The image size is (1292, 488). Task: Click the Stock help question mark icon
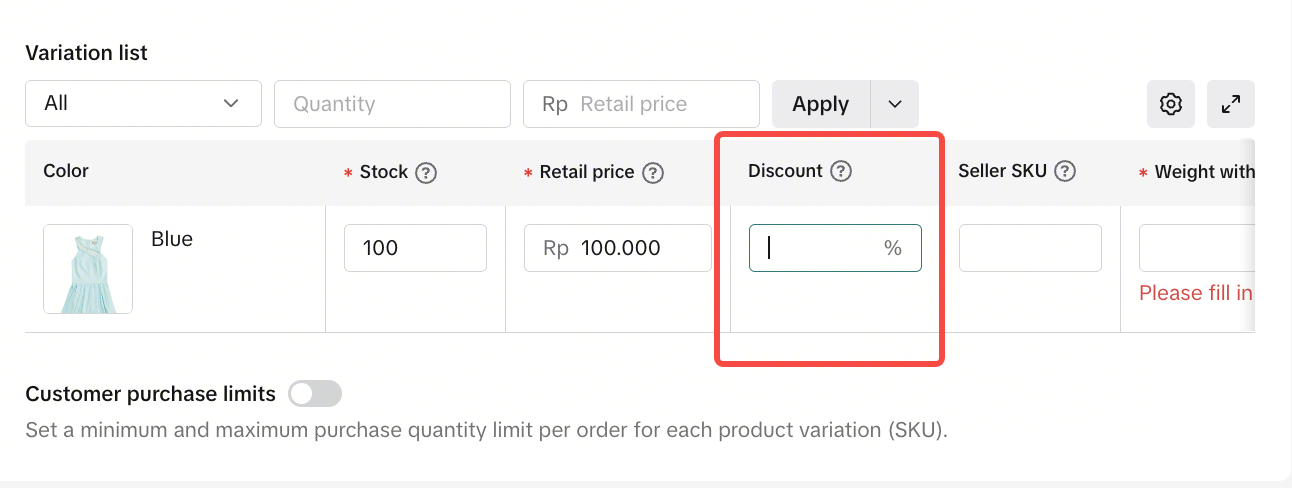[x=426, y=173]
